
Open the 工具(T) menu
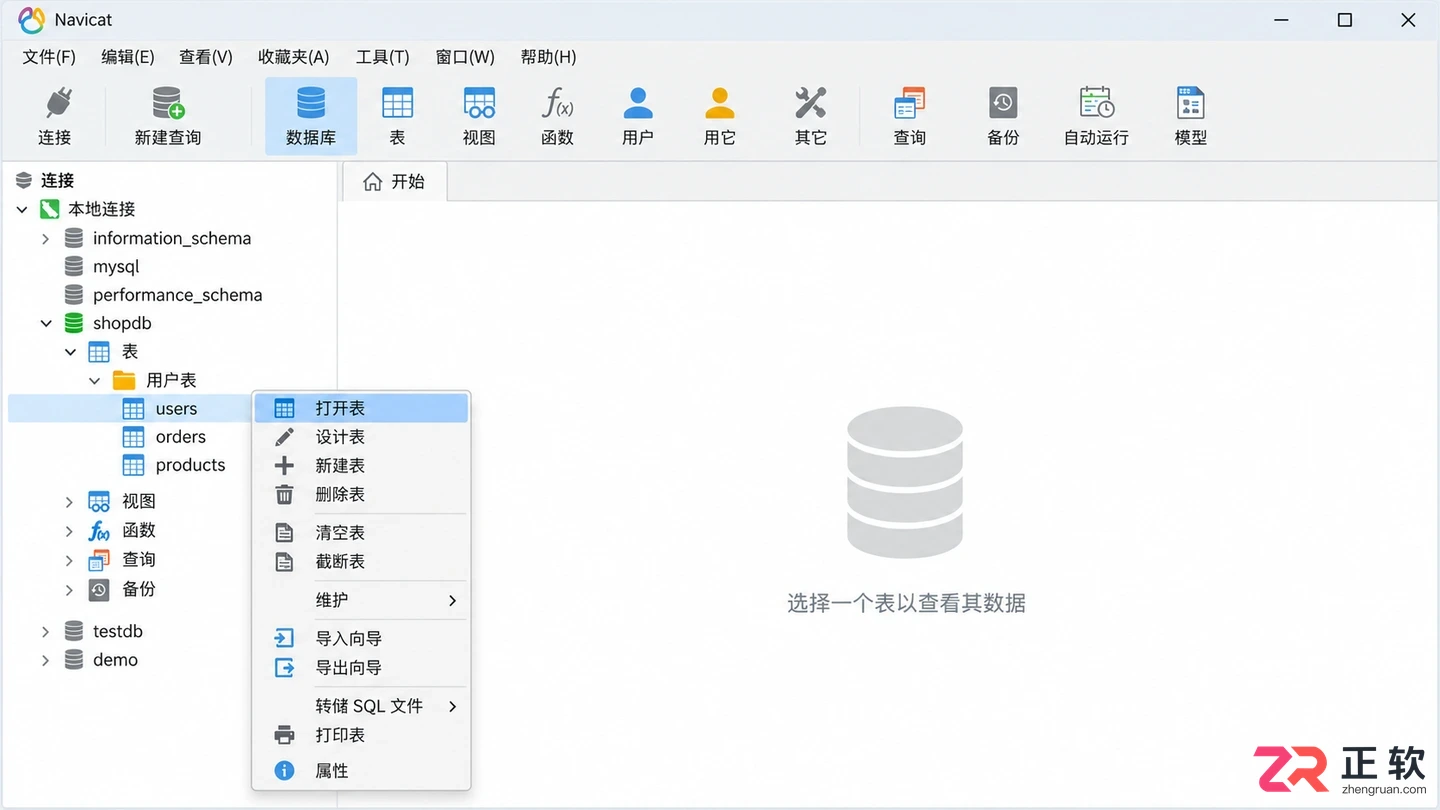click(x=382, y=57)
